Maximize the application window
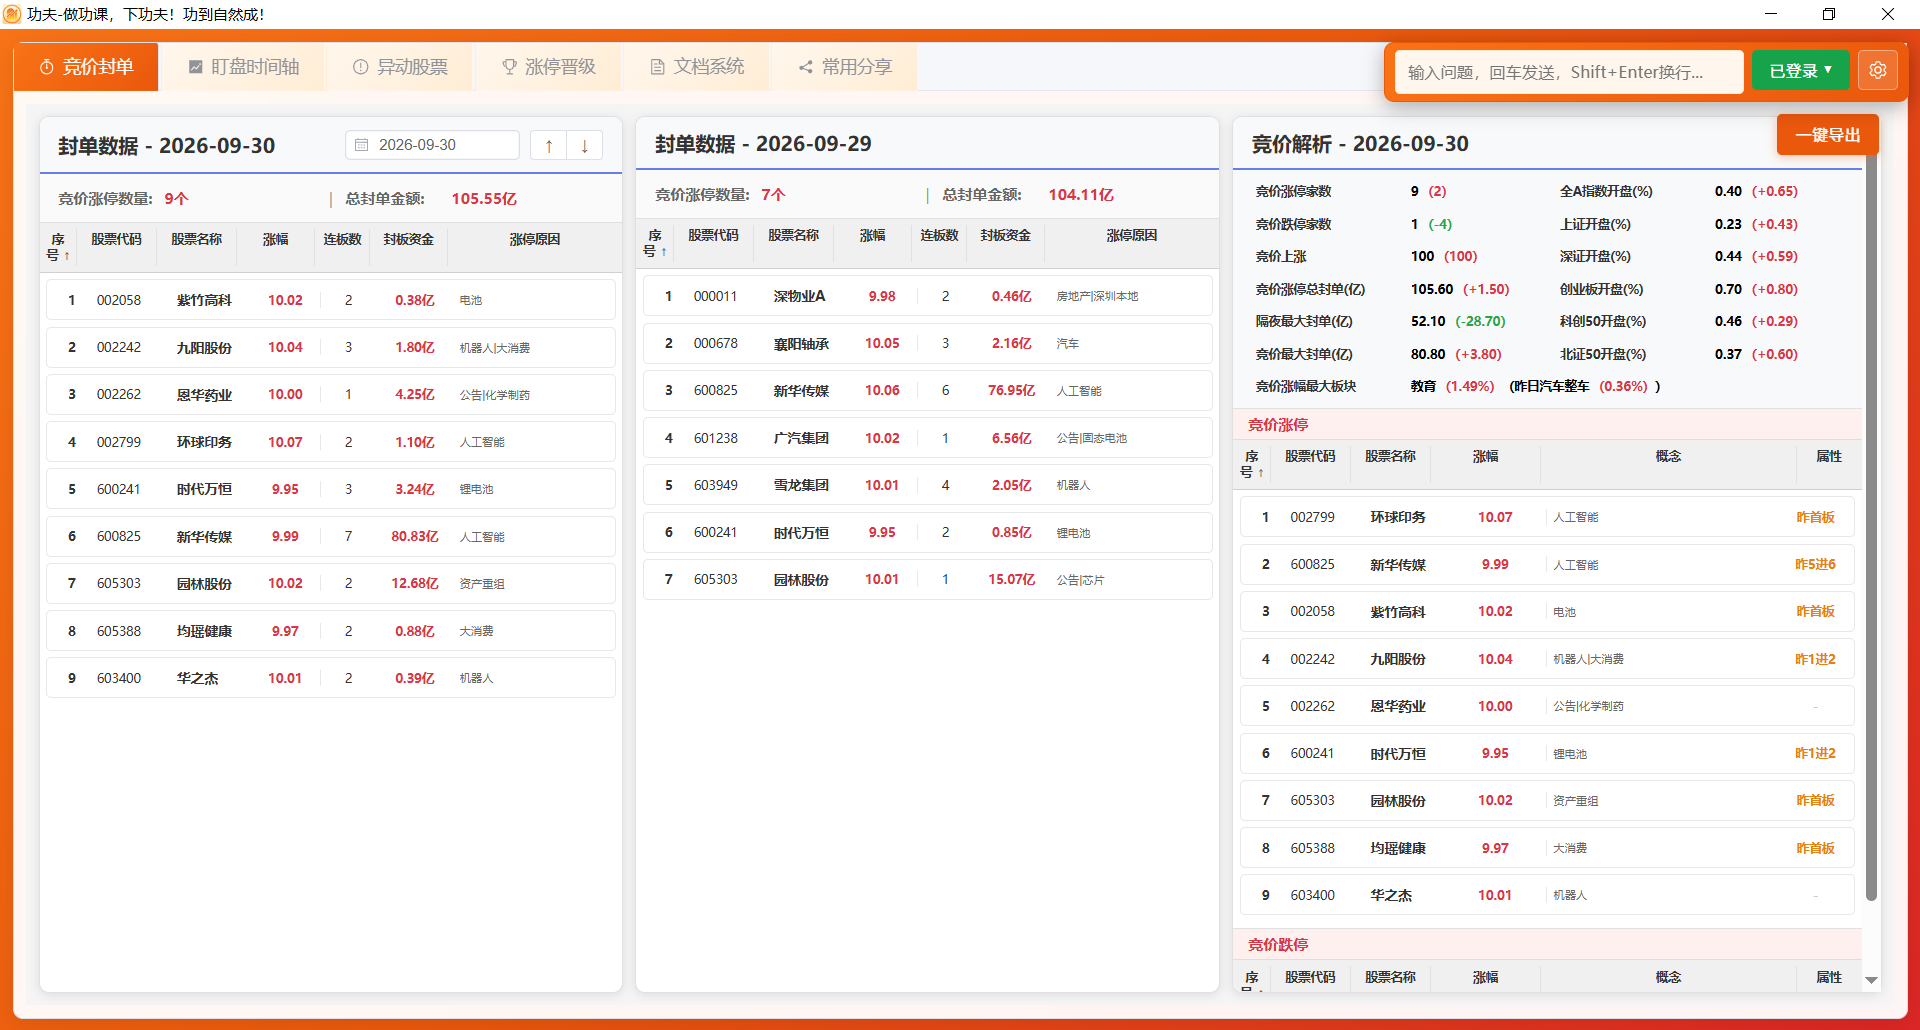The height and width of the screenshot is (1030, 1920). click(1829, 14)
